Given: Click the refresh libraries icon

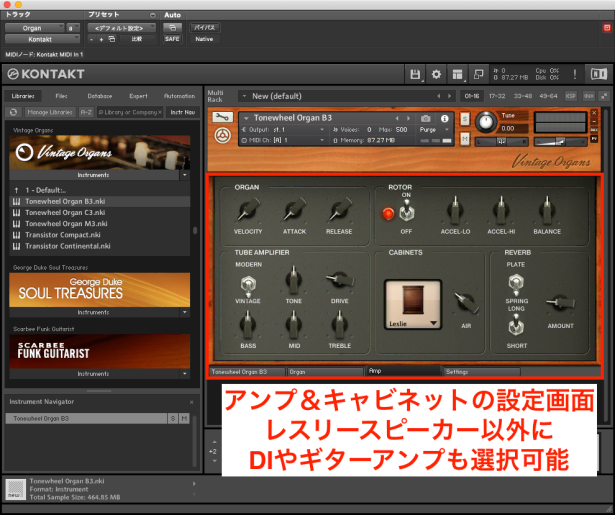Looking at the screenshot, I should (13, 112).
